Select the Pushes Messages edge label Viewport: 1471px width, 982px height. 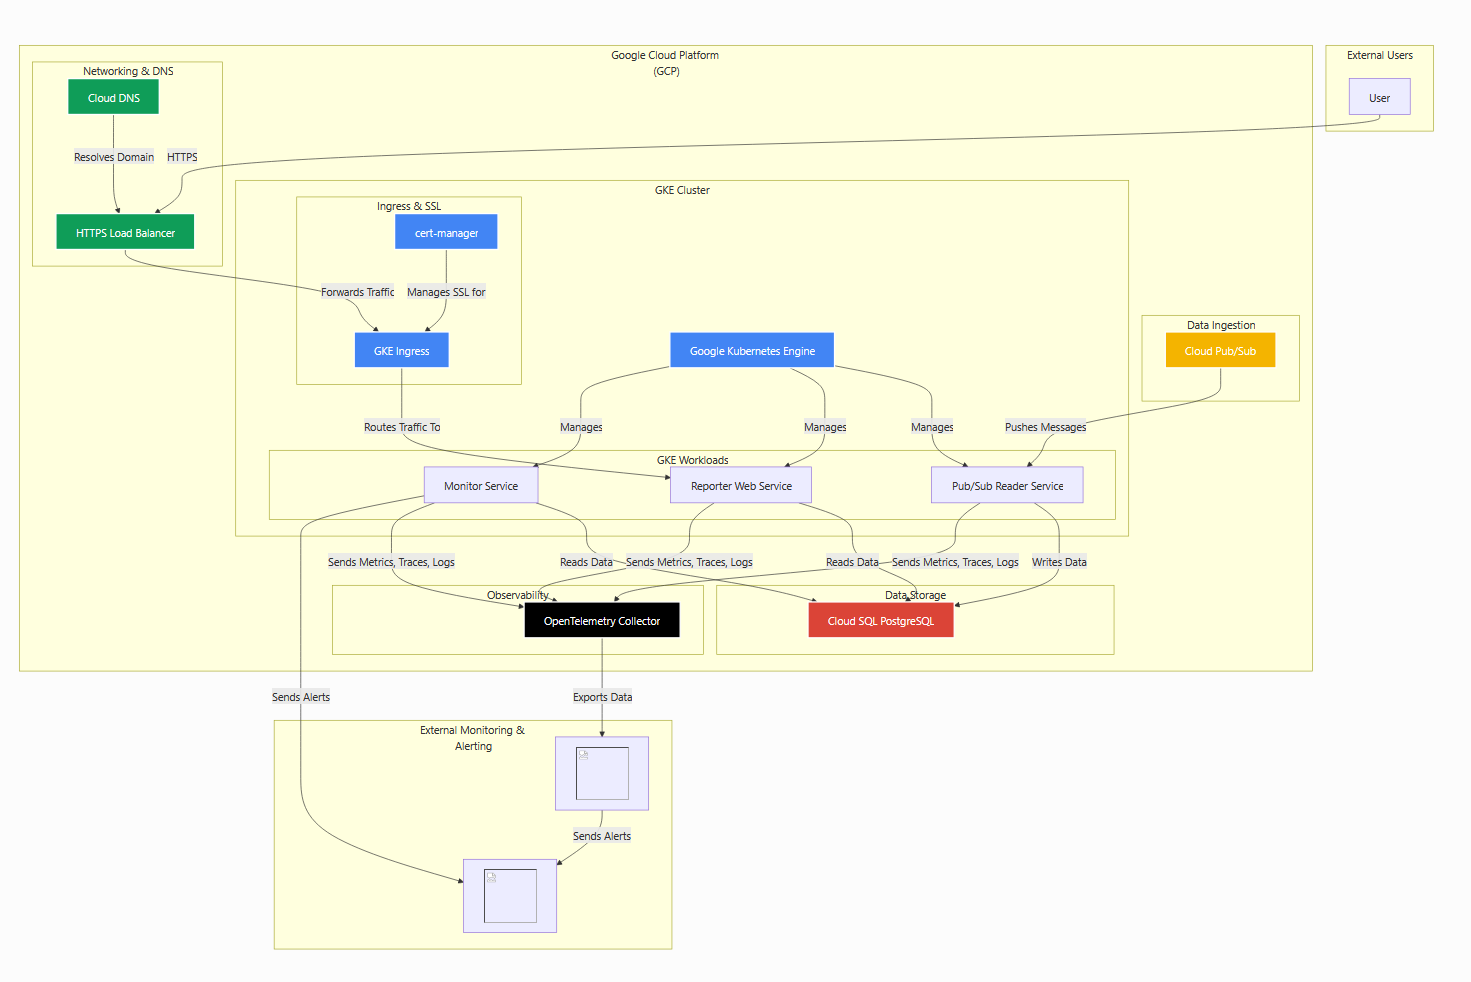coord(1045,427)
